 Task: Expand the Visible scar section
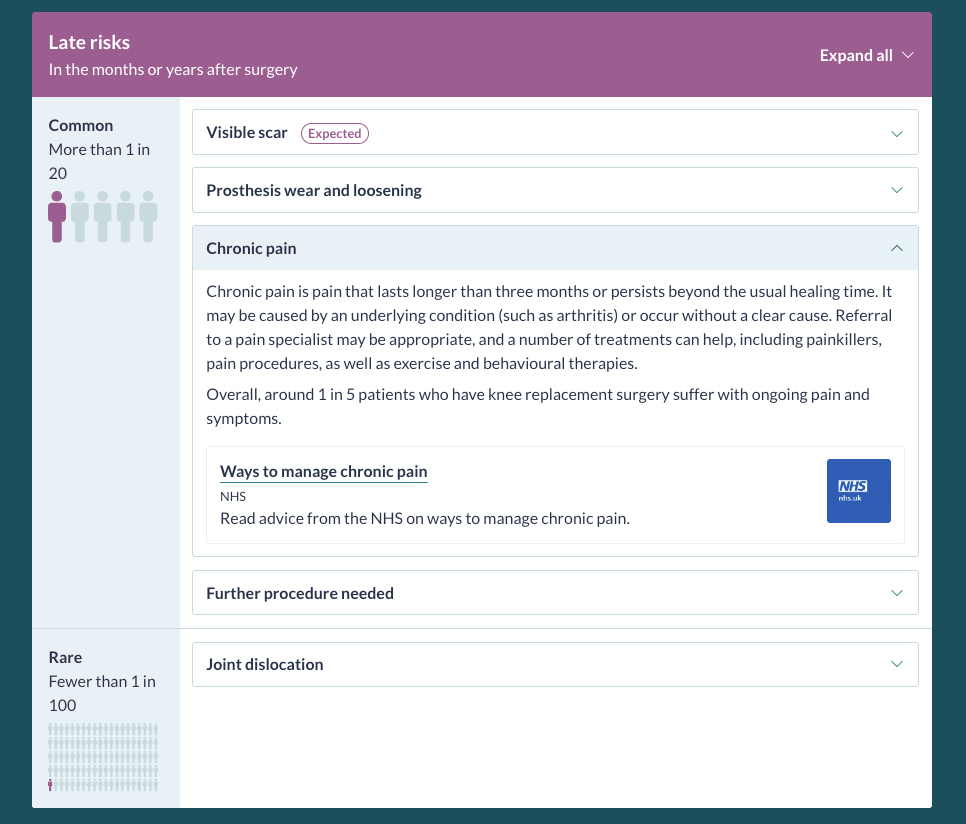[x=247, y=133]
